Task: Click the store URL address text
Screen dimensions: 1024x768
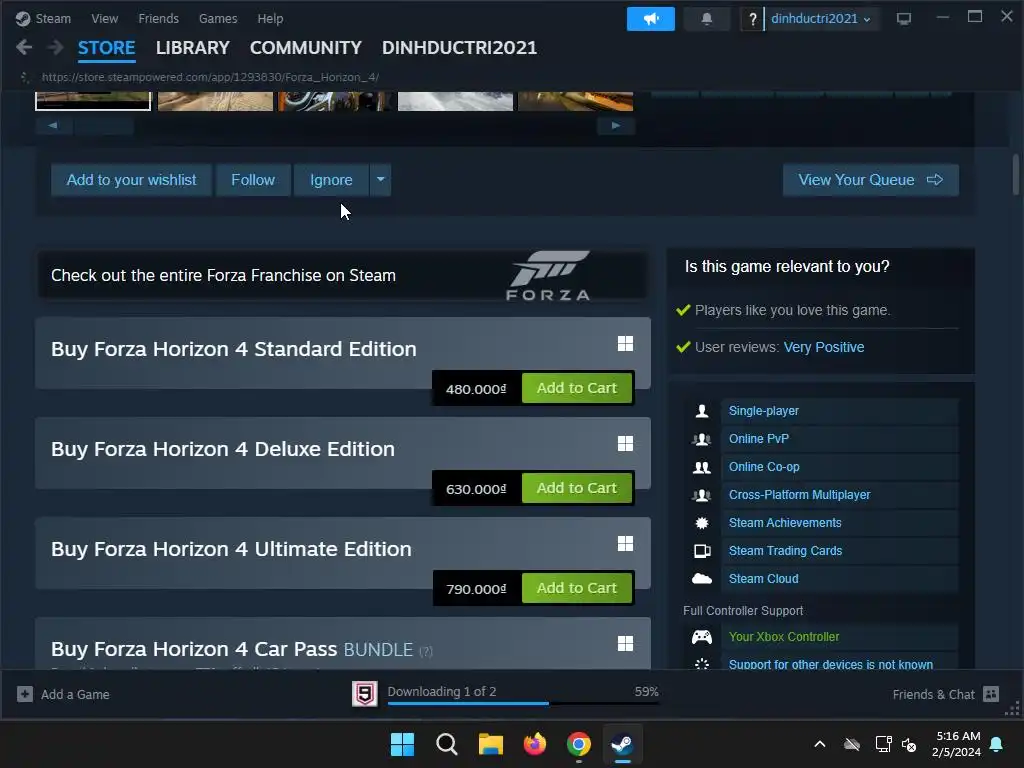Action: click(x=210, y=77)
